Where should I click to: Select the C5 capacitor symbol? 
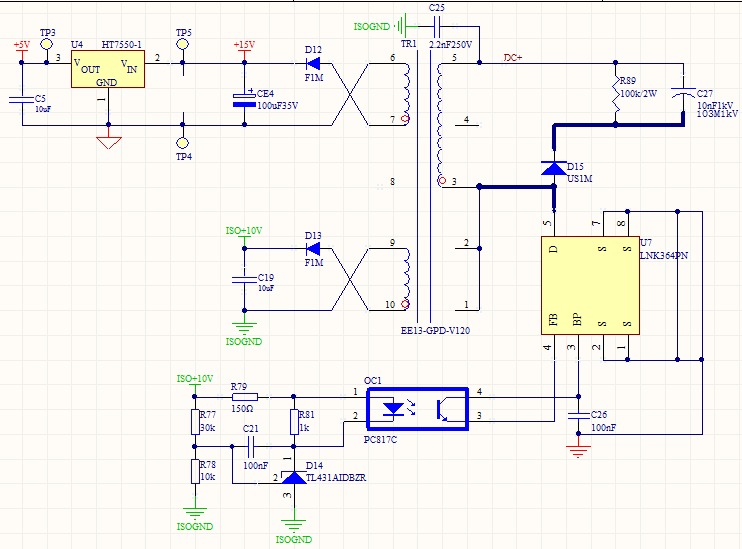[21, 100]
